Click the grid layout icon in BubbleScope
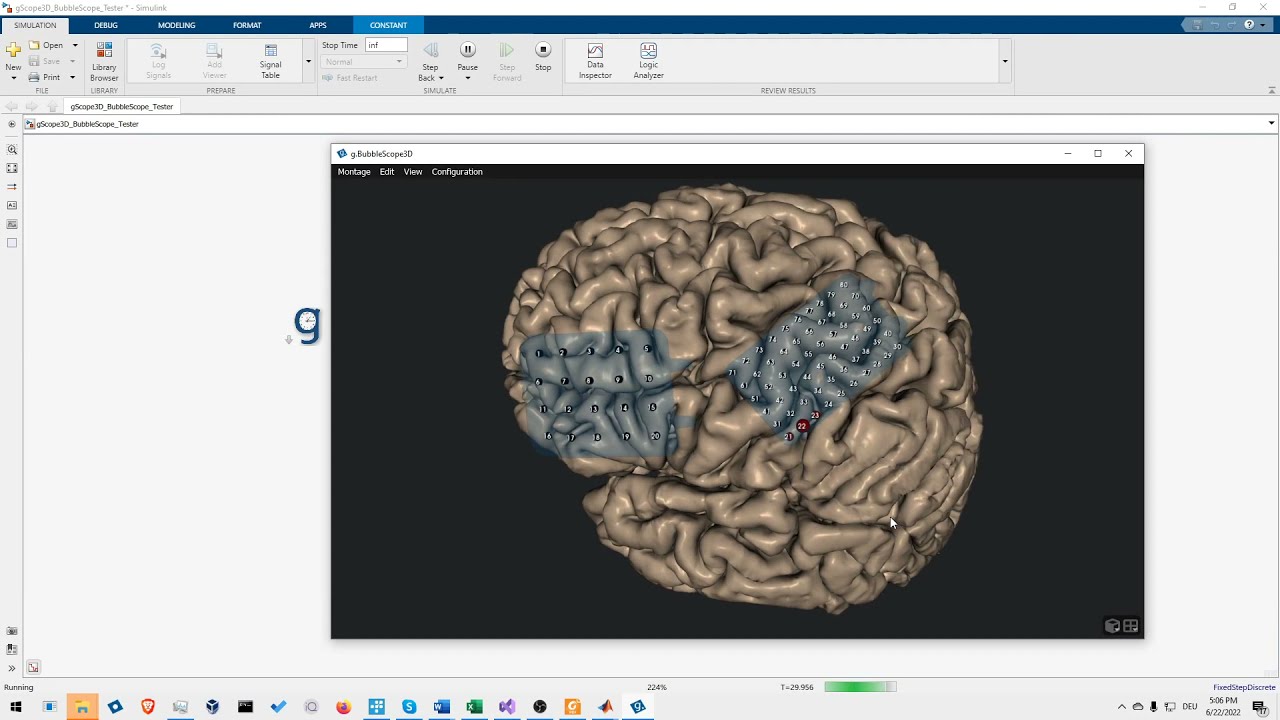1280x720 pixels. coord(1131,626)
